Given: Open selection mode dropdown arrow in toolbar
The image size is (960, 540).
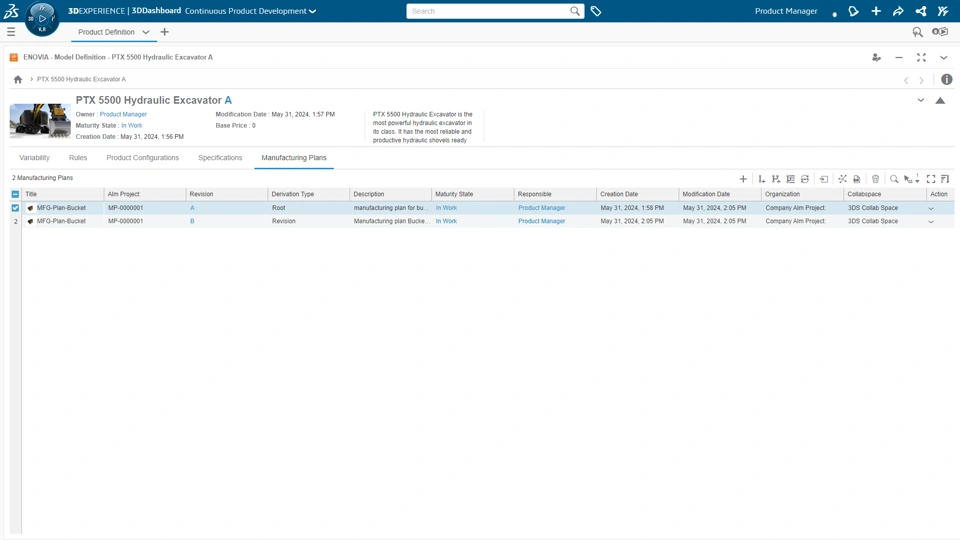Looking at the screenshot, I should (x=917, y=180).
